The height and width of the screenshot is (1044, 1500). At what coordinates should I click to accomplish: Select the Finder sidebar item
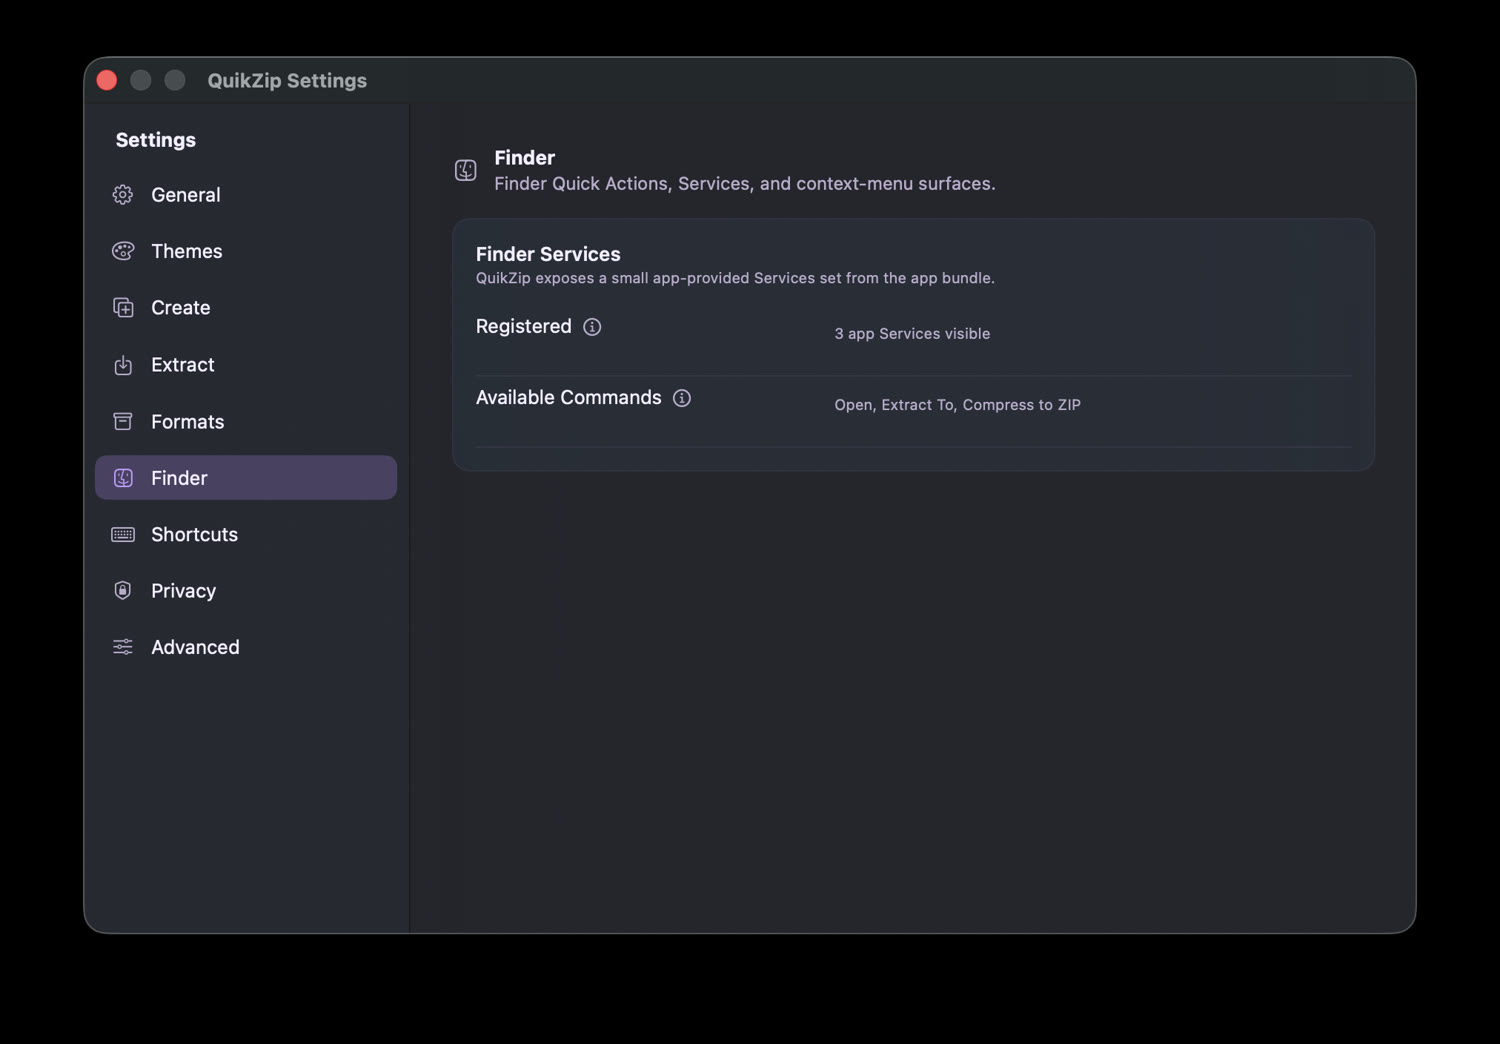click(x=246, y=478)
